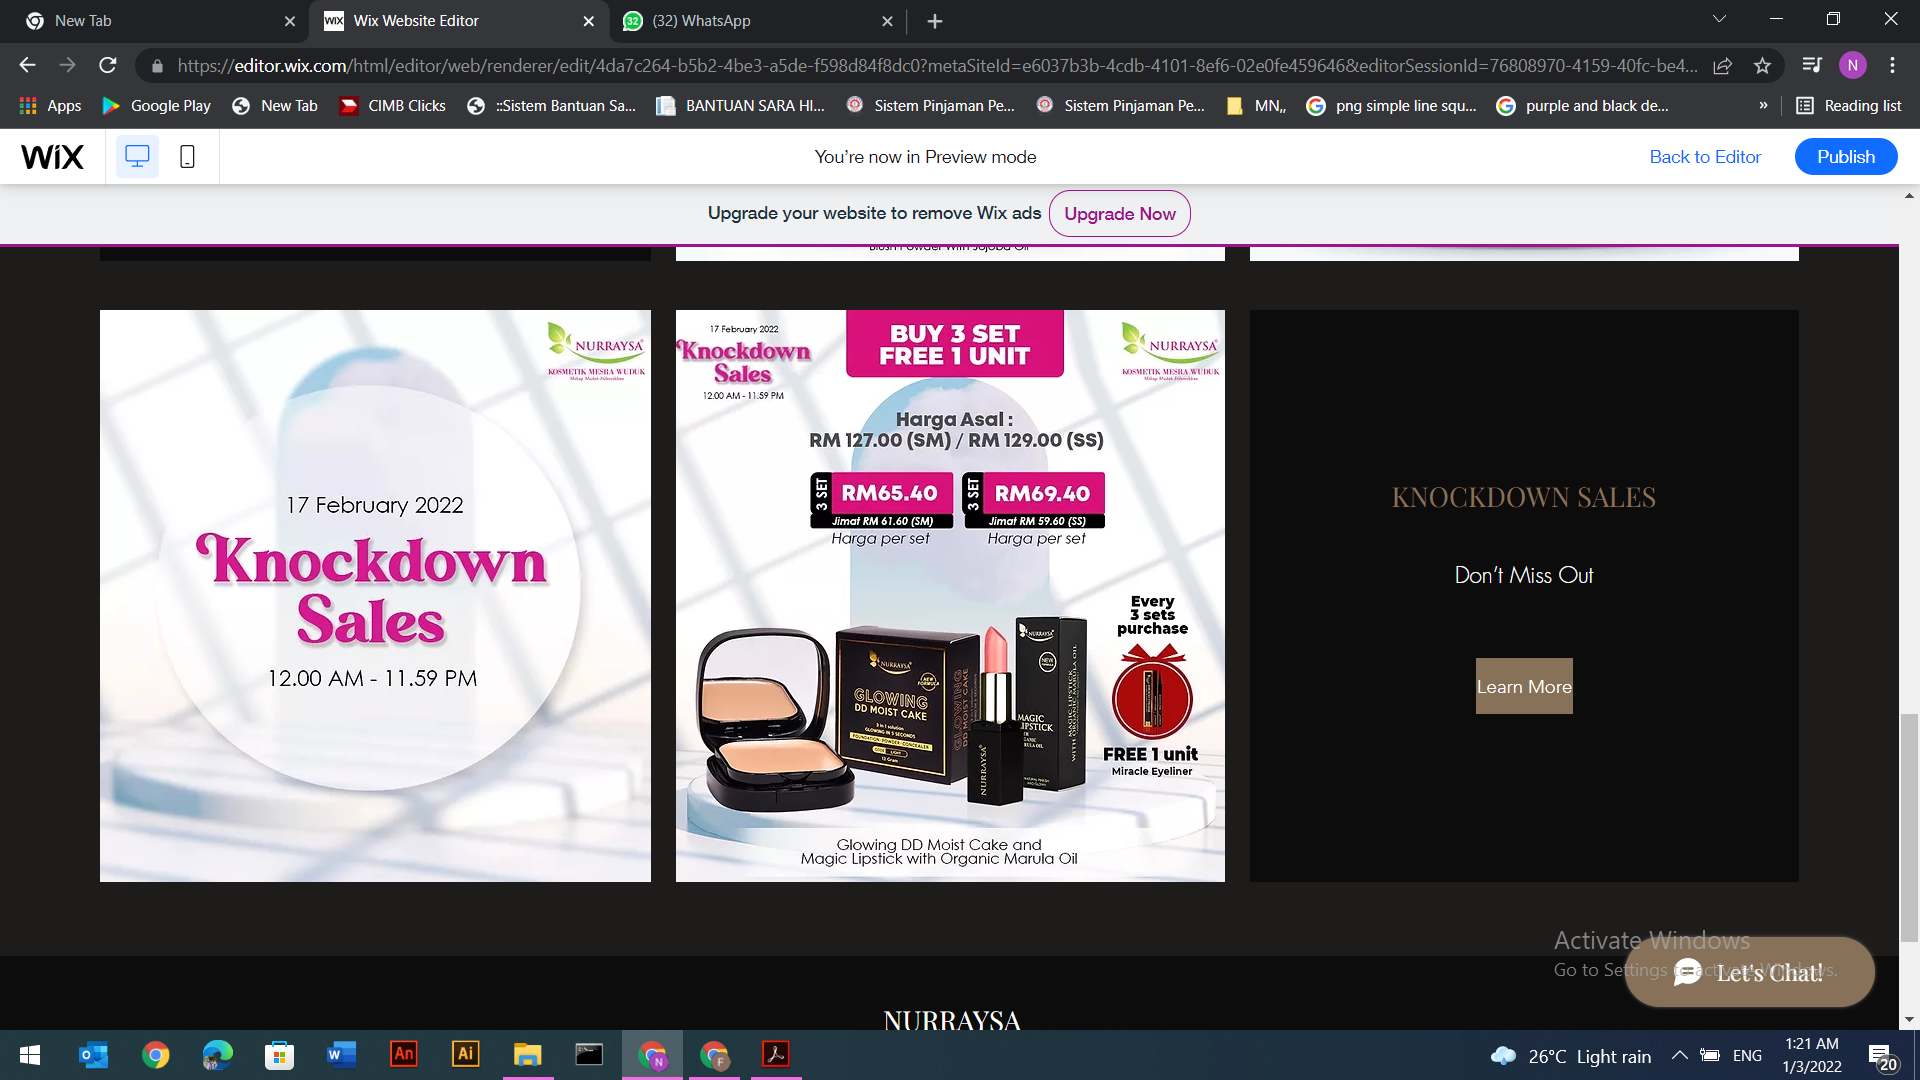
Task: Switch to desktop preview view
Action: point(137,157)
